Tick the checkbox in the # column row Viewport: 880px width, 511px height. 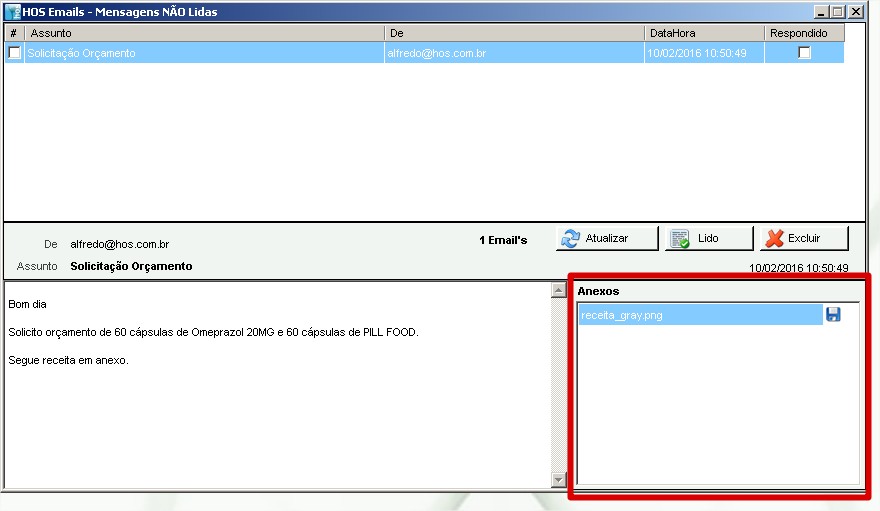point(14,53)
